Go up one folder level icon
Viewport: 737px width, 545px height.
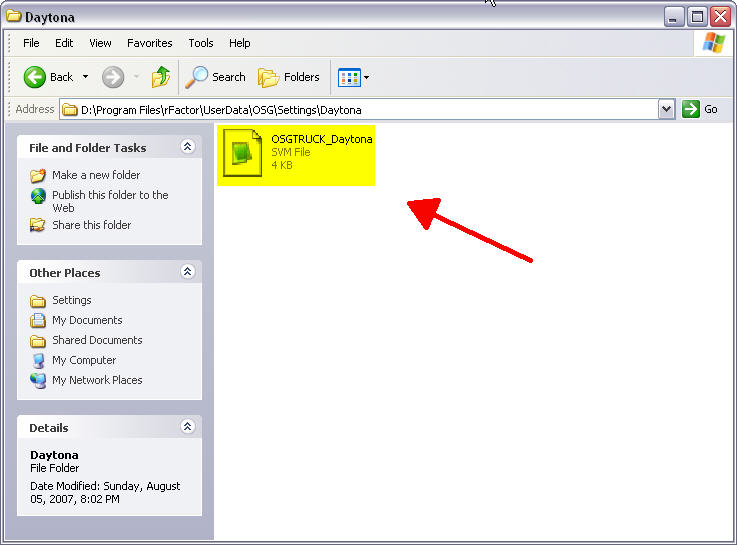pyautogui.click(x=161, y=77)
